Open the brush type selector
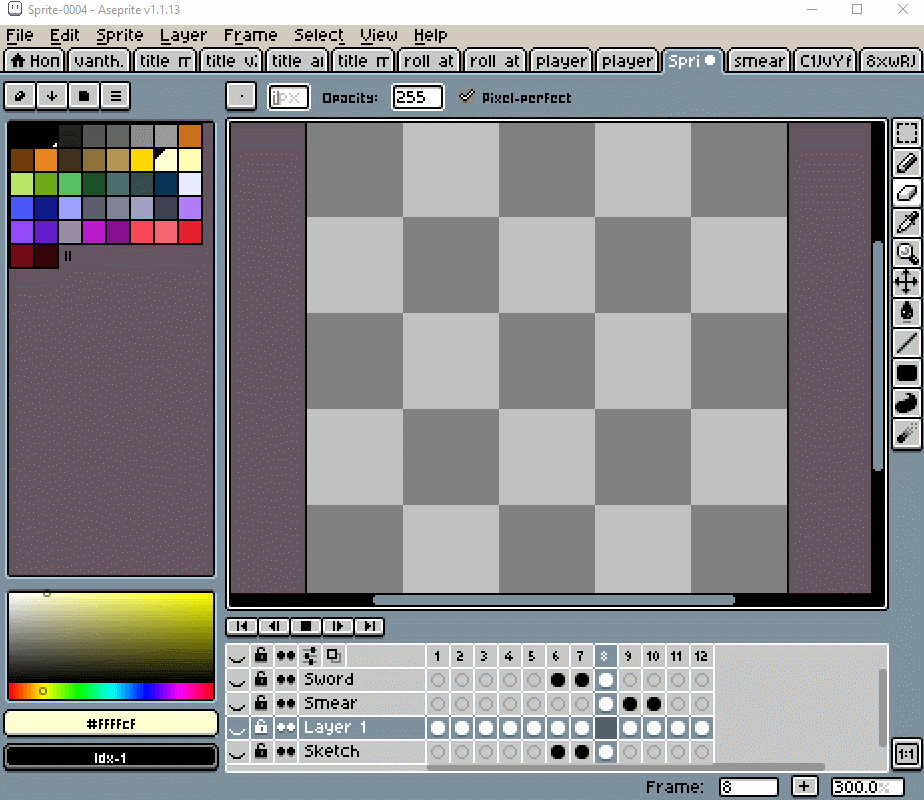 pyautogui.click(x=241, y=97)
